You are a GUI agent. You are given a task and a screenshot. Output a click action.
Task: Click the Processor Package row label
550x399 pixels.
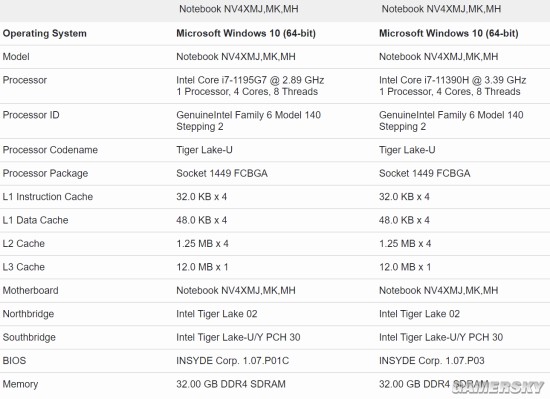[x=45, y=173]
